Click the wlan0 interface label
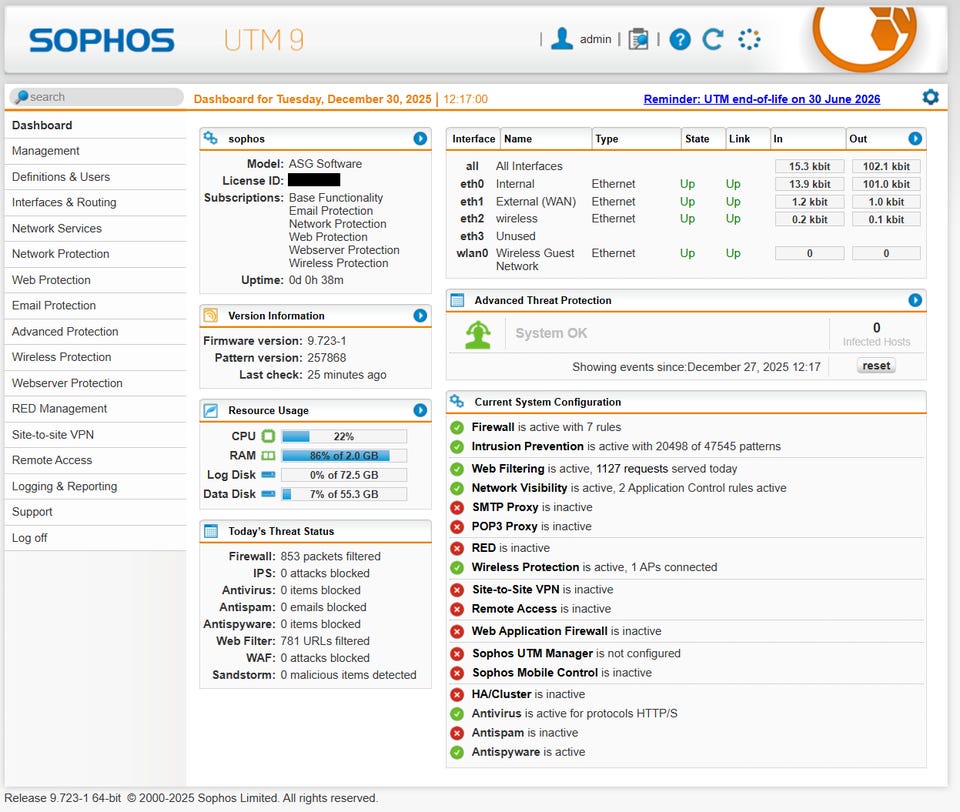This screenshot has width=960, height=812. click(472, 253)
